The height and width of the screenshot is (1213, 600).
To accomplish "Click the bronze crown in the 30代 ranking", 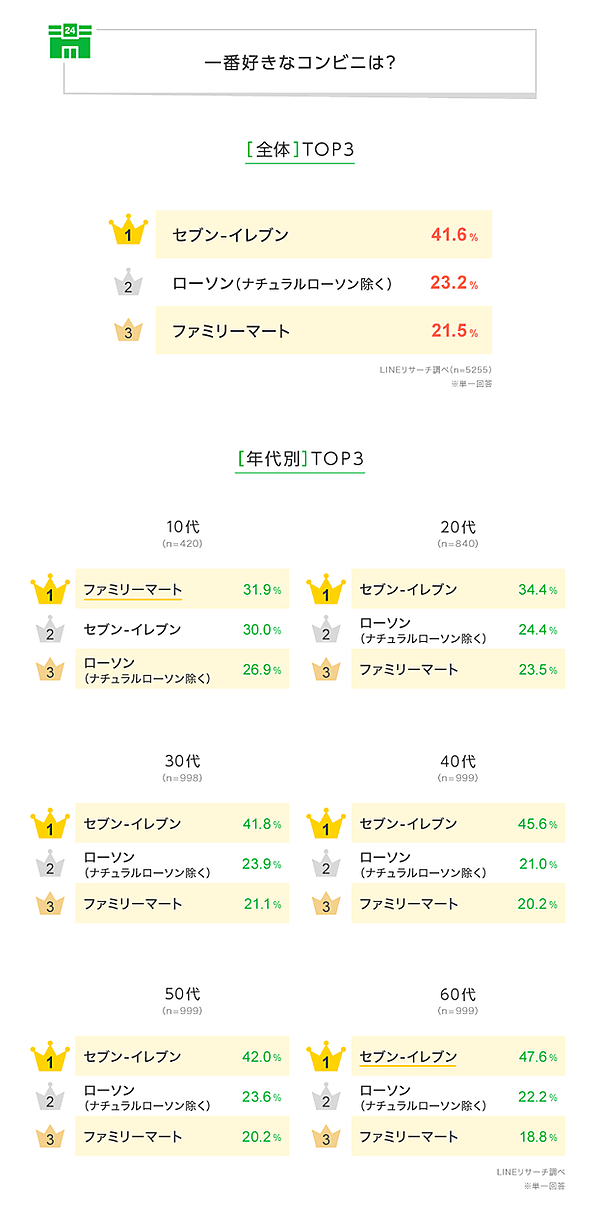I will coord(49,904).
